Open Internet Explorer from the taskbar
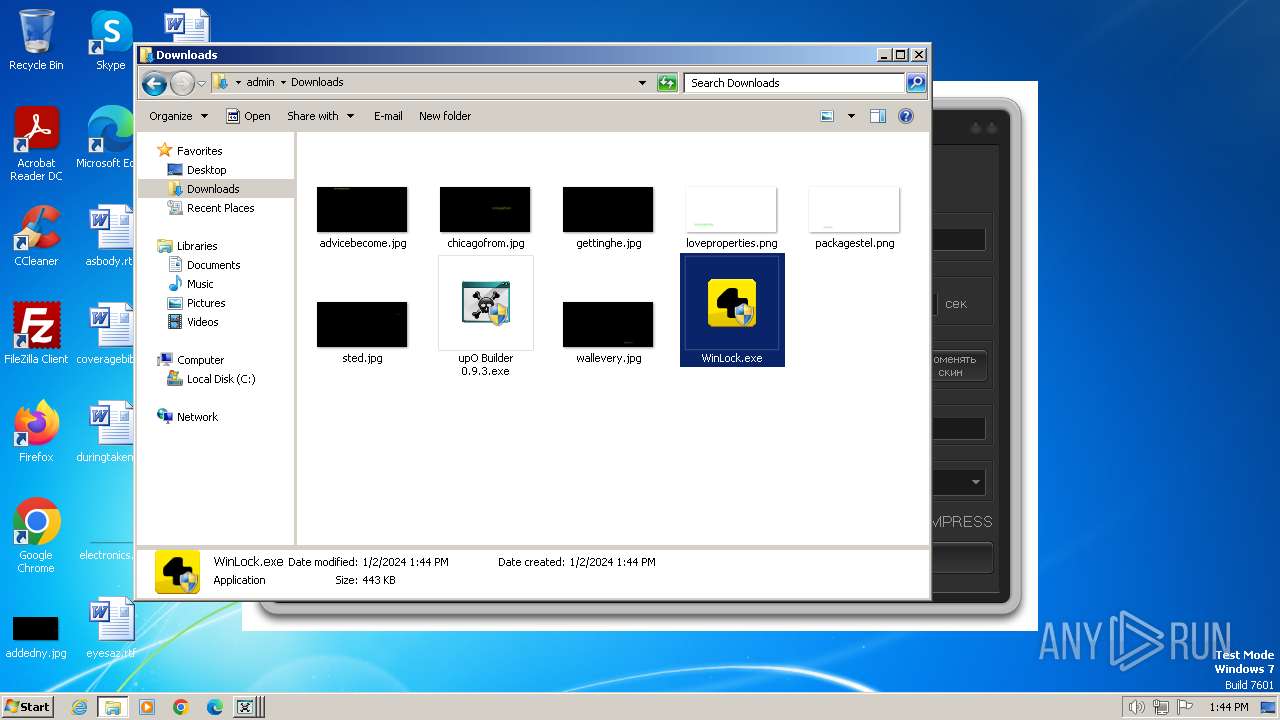 pyautogui.click(x=79, y=707)
